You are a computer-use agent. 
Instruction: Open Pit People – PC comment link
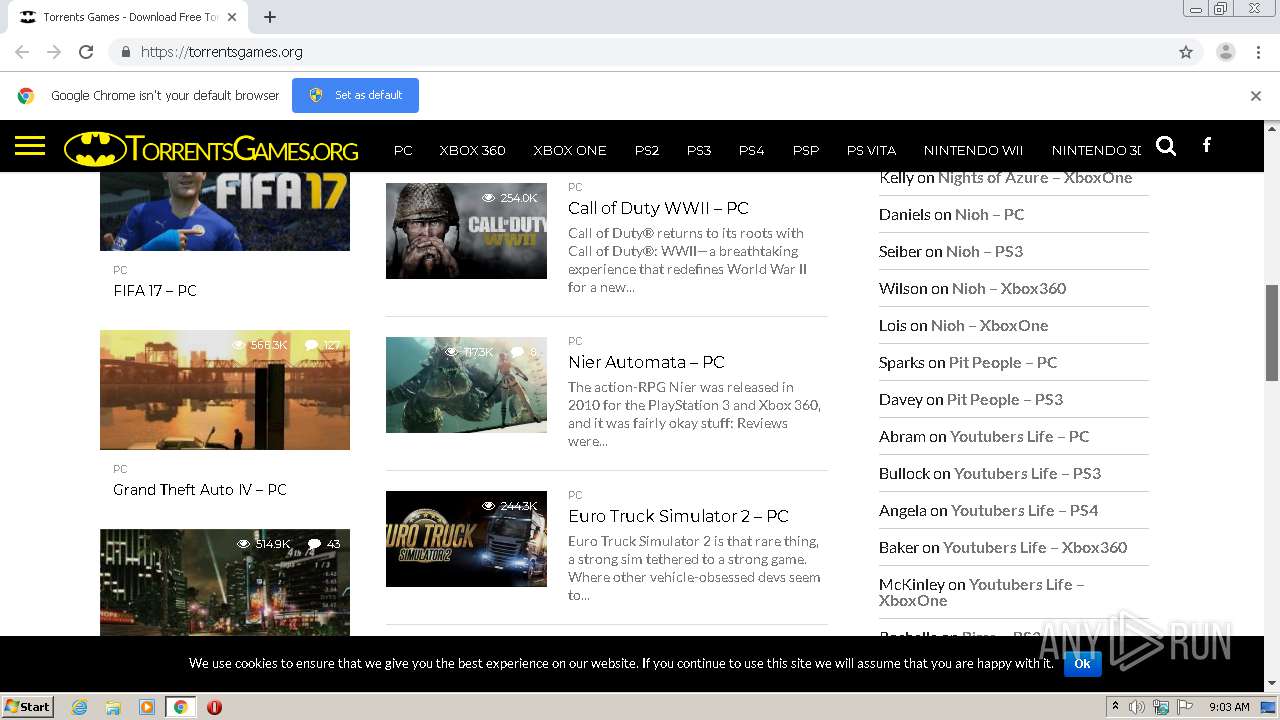(1003, 362)
